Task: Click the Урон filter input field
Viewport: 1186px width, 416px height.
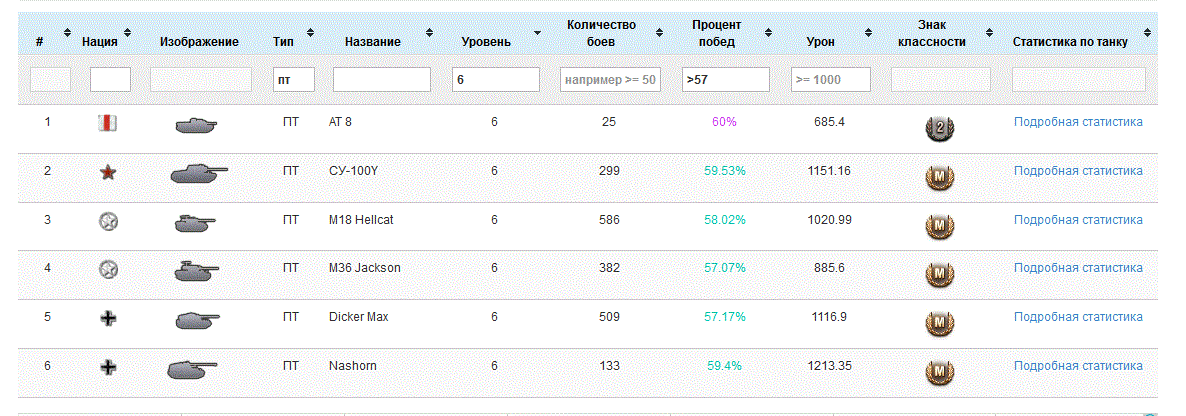Action: pyautogui.click(x=830, y=79)
